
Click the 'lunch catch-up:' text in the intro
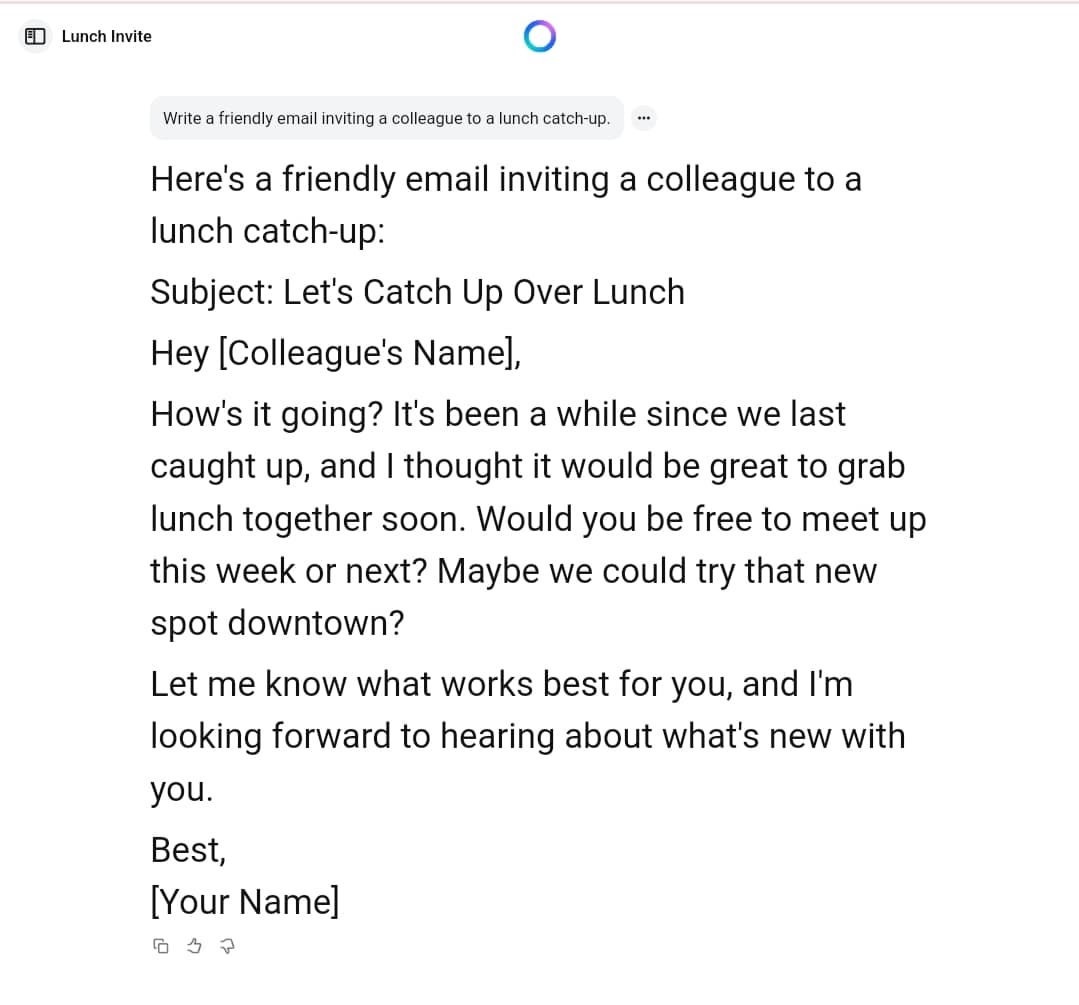pos(267,231)
